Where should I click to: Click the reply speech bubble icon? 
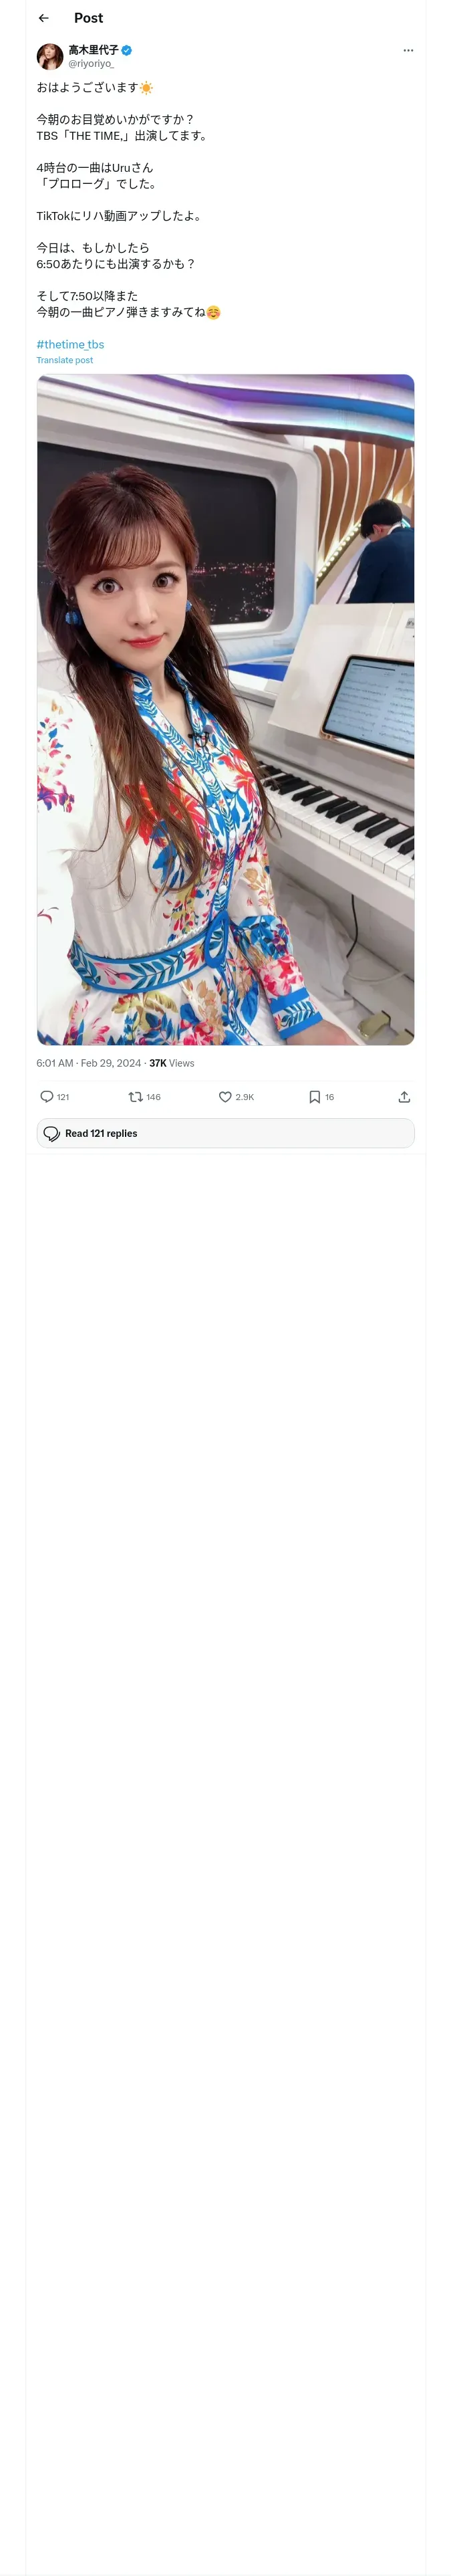pos(47,1097)
